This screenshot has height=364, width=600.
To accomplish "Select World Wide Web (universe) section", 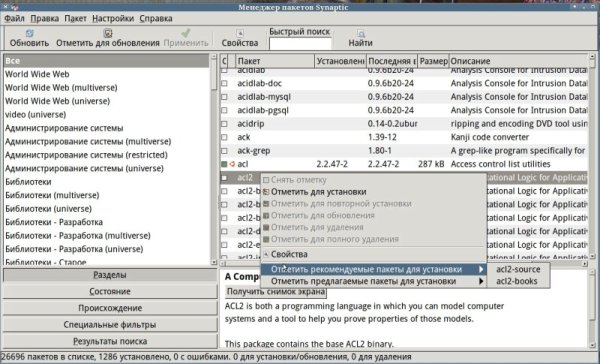I will pos(106,101).
